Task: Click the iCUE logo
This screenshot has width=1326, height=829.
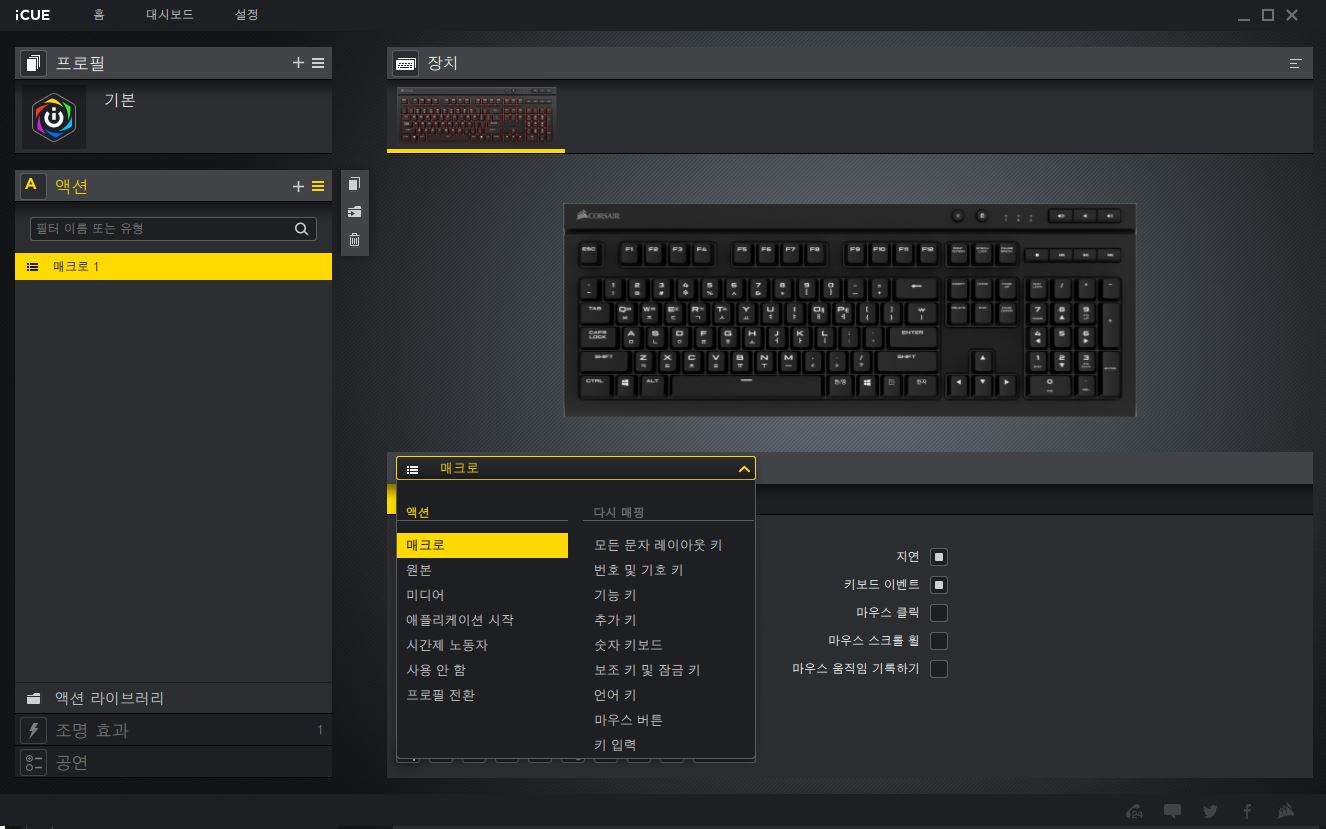Action: pos(32,15)
